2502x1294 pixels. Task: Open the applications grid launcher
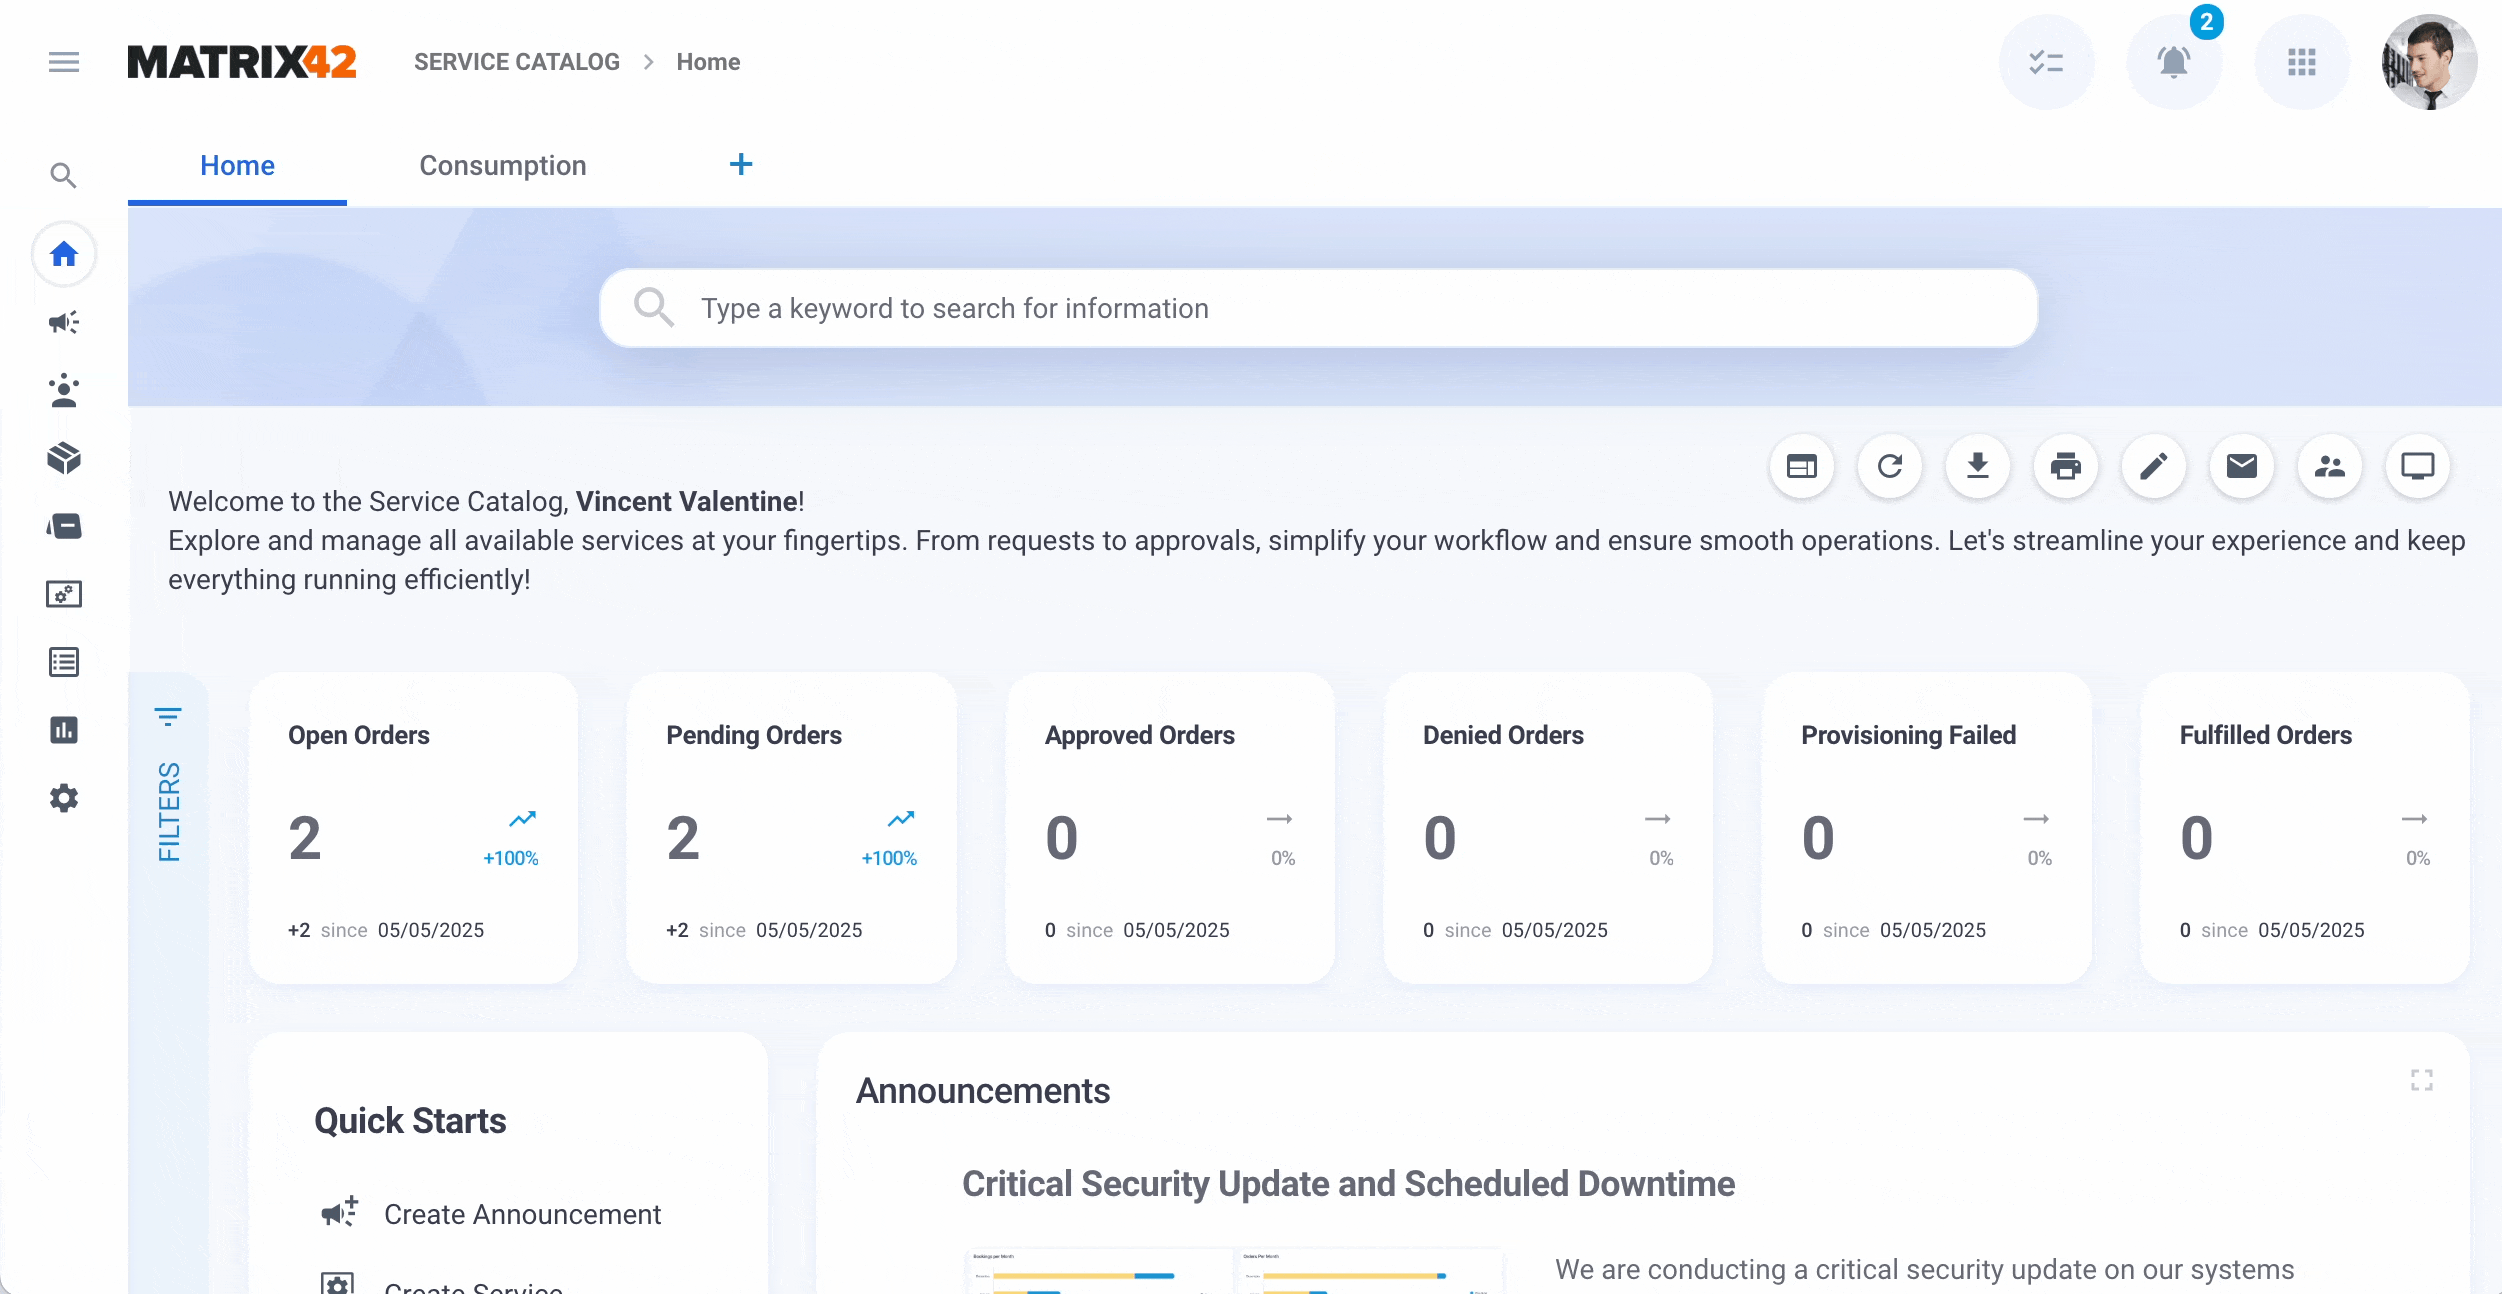click(2302, 62)
